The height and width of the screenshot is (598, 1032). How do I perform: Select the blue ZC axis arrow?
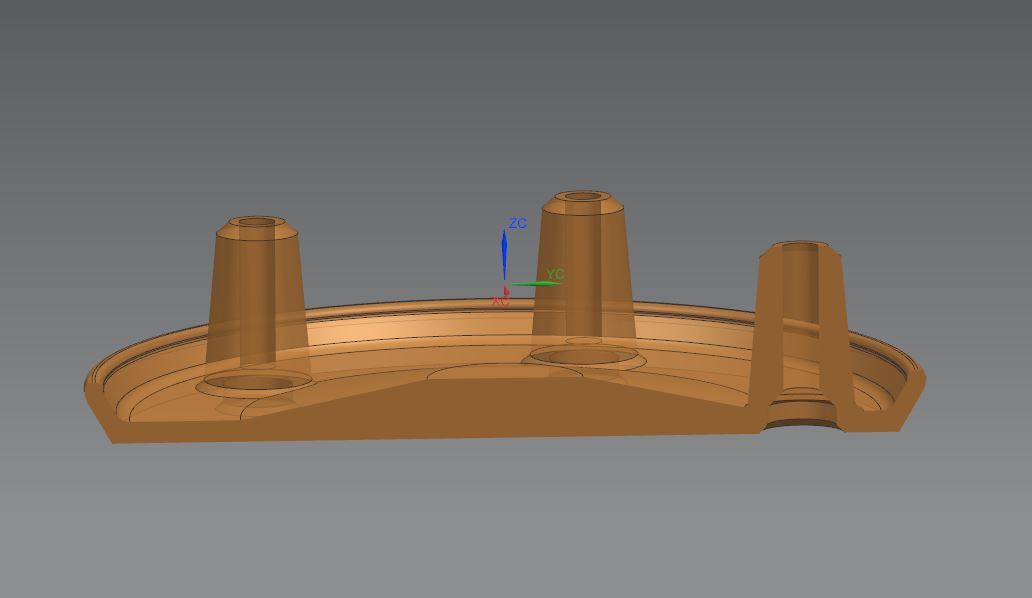[x=504, y=255]
